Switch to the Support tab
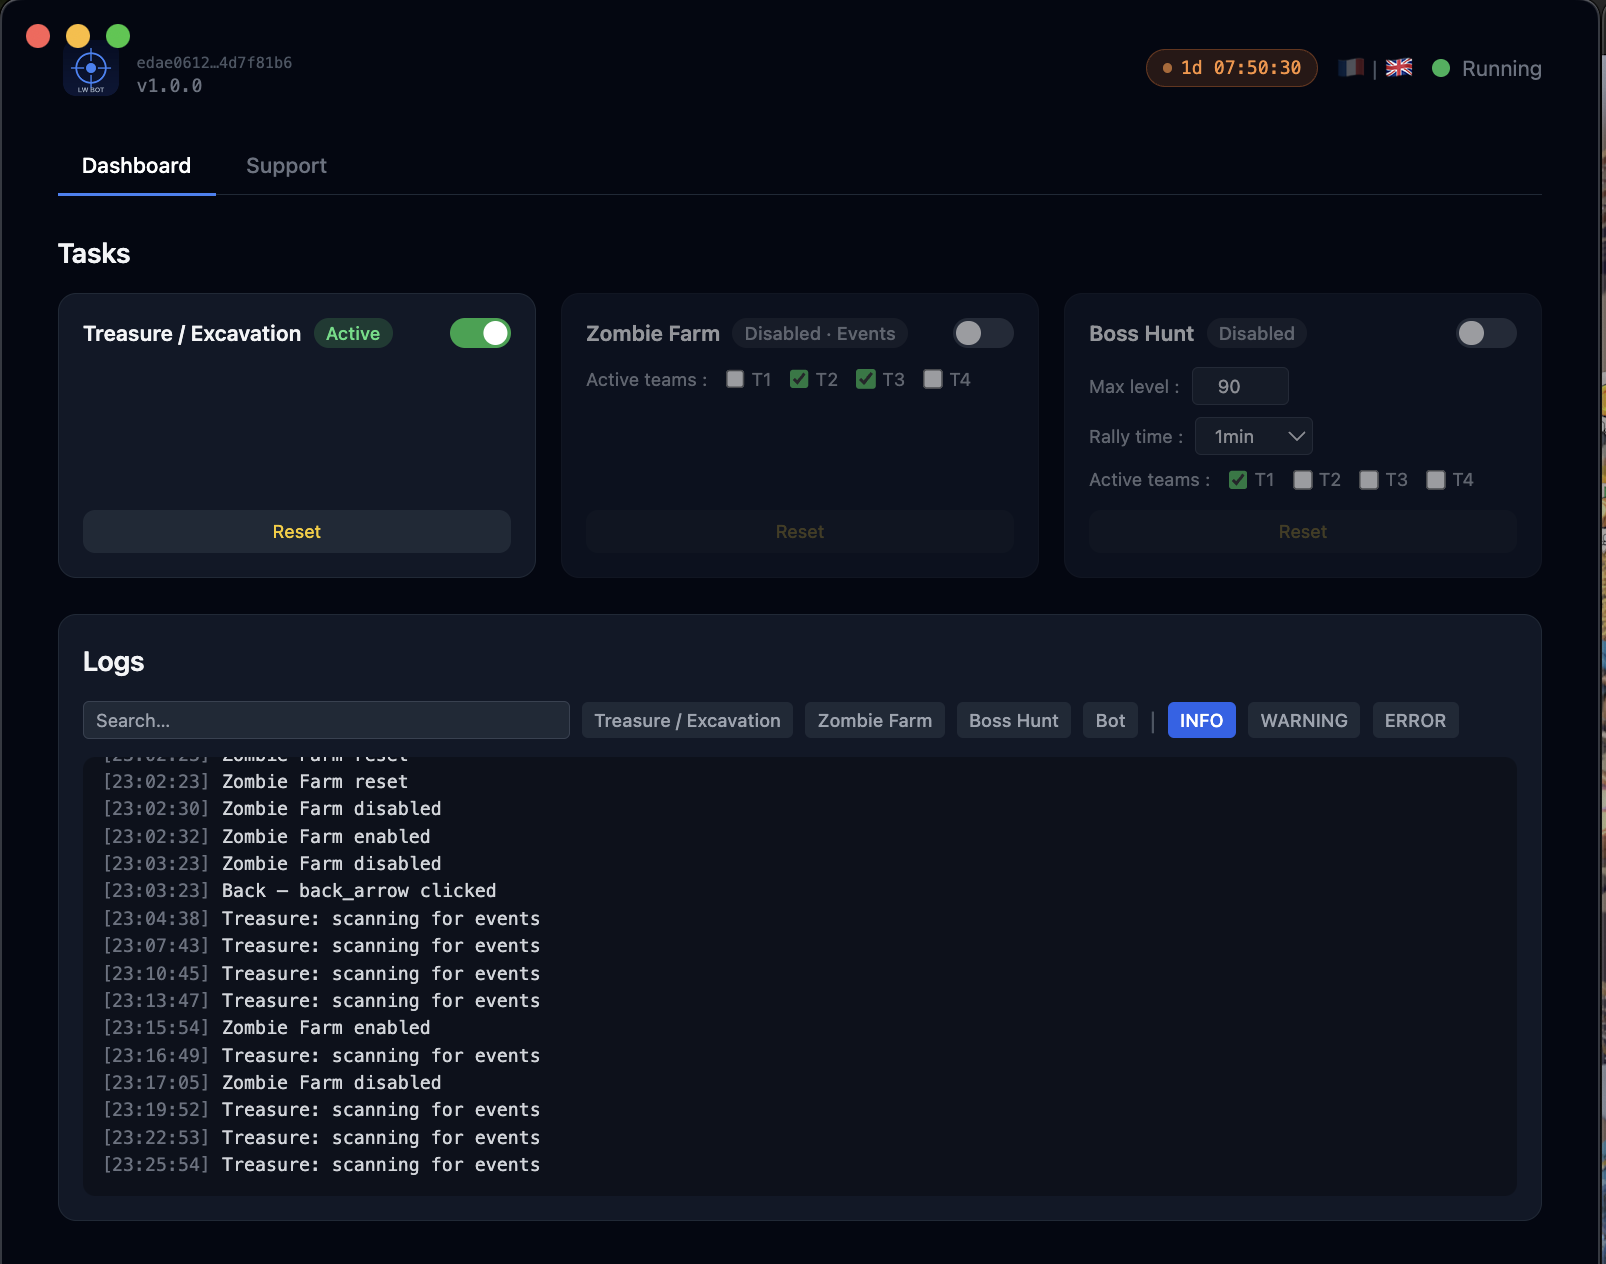Image resolution: width=1606 pixels, height=1264 pixels. point(286,166)
